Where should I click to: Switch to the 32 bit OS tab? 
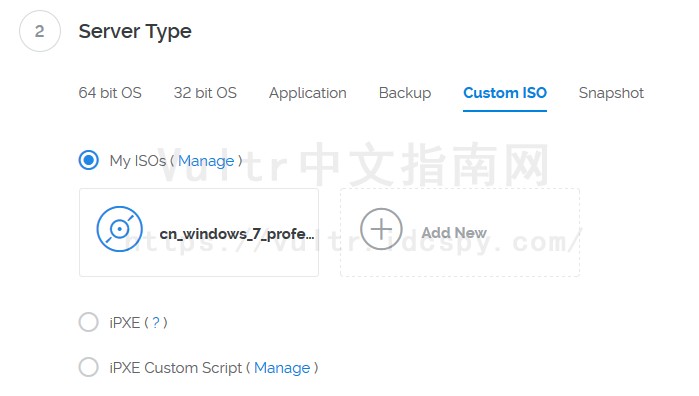(205, 93)
